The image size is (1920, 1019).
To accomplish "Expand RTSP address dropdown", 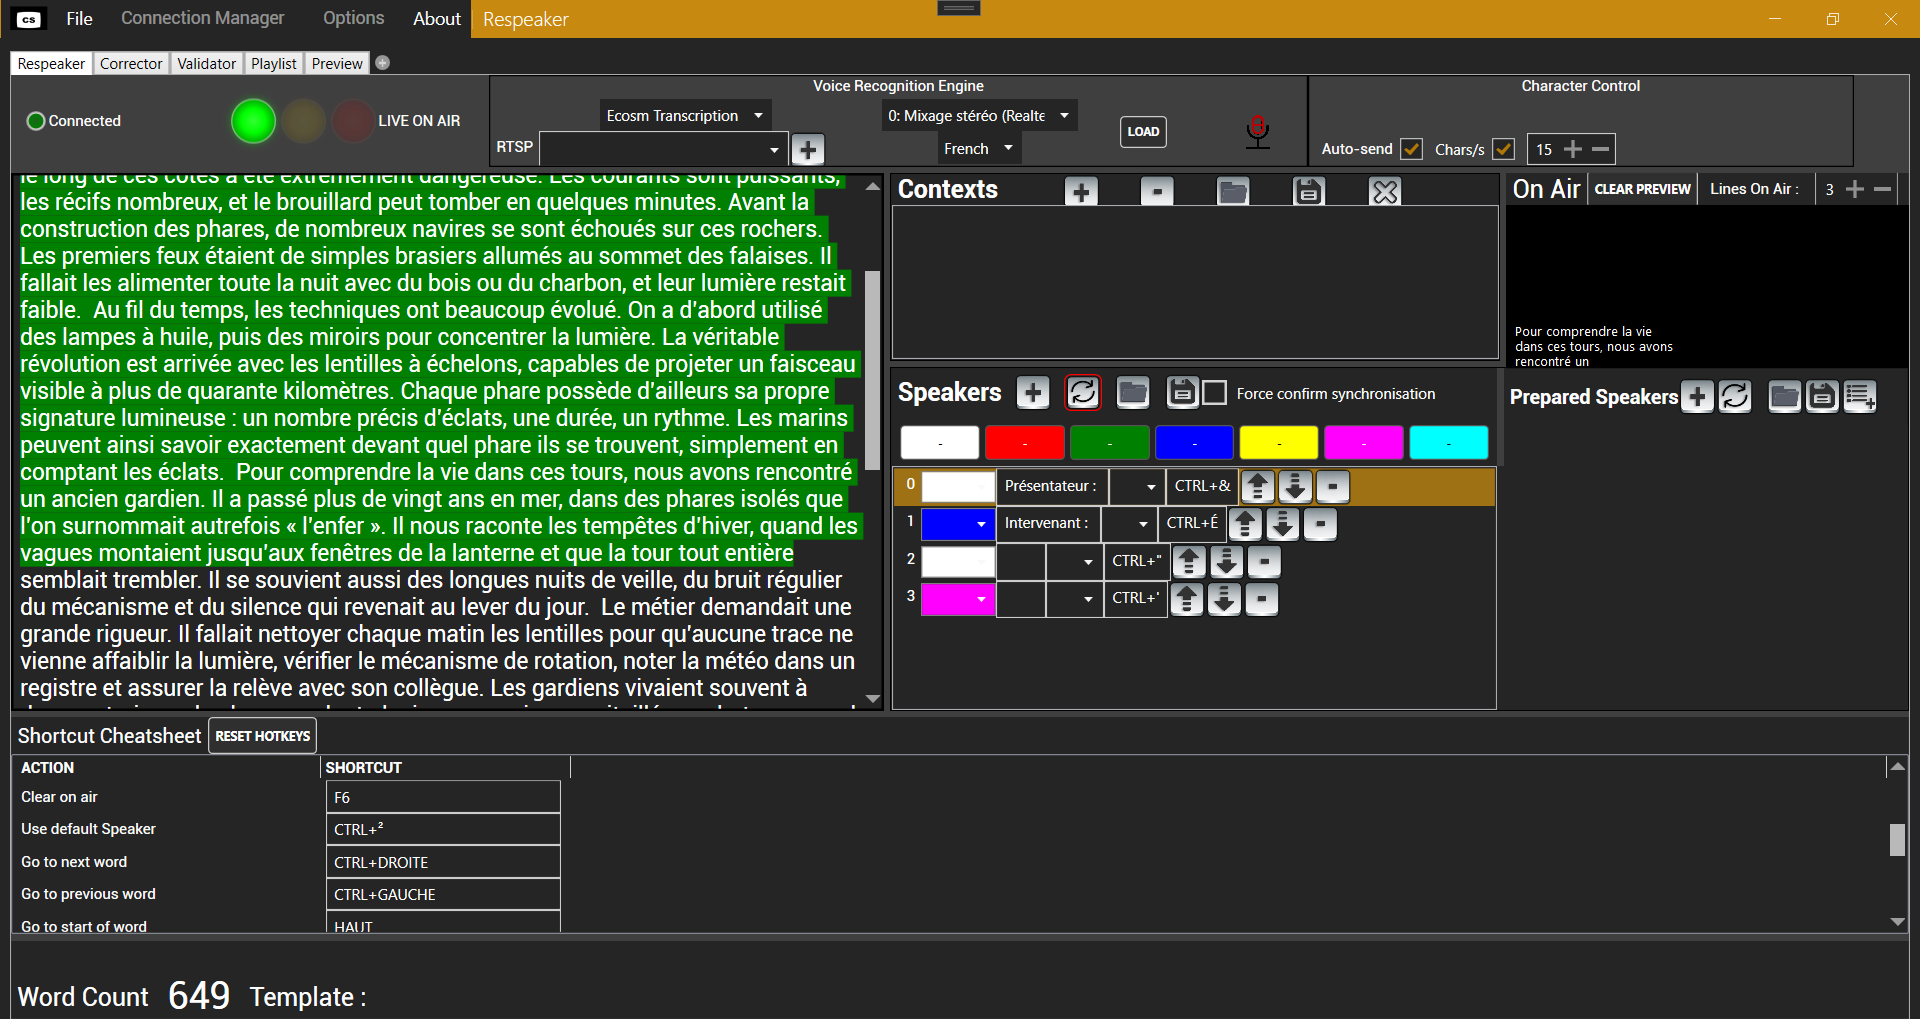I will 773,150.
